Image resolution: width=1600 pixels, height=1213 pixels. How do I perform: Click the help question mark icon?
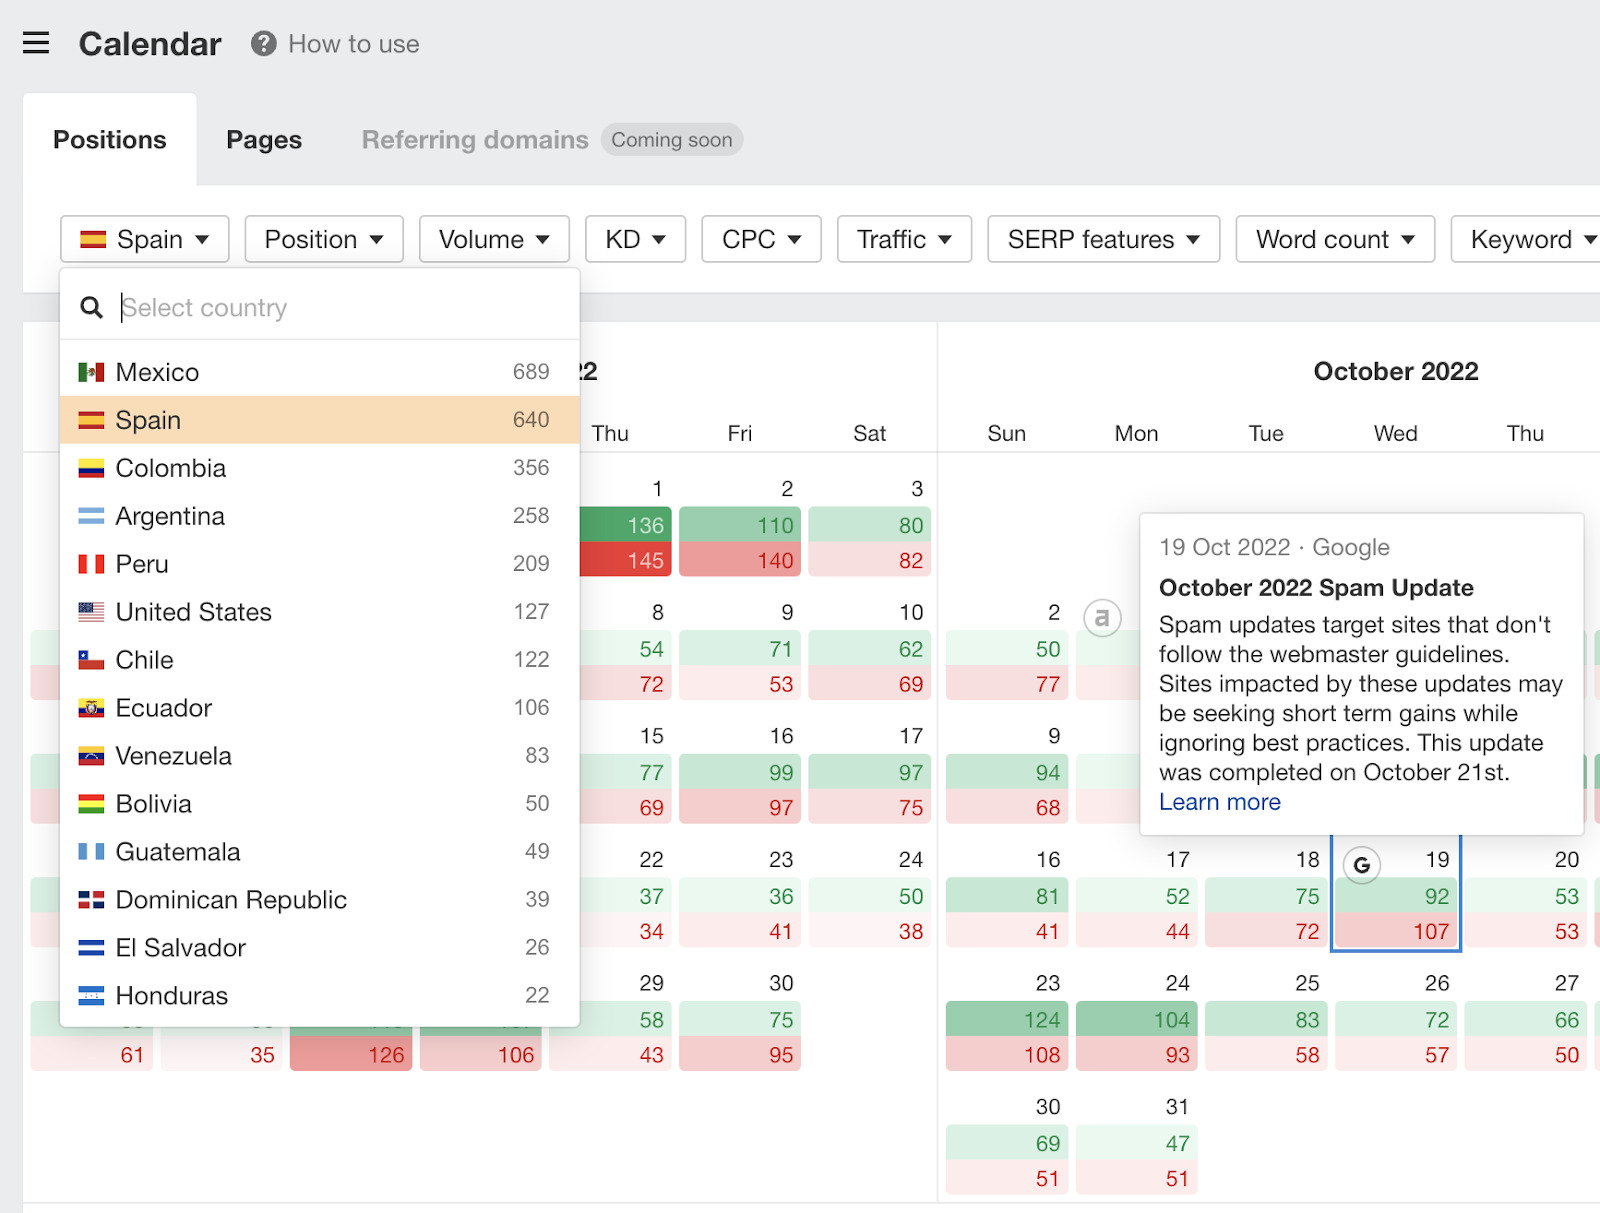tap(261, 43)
